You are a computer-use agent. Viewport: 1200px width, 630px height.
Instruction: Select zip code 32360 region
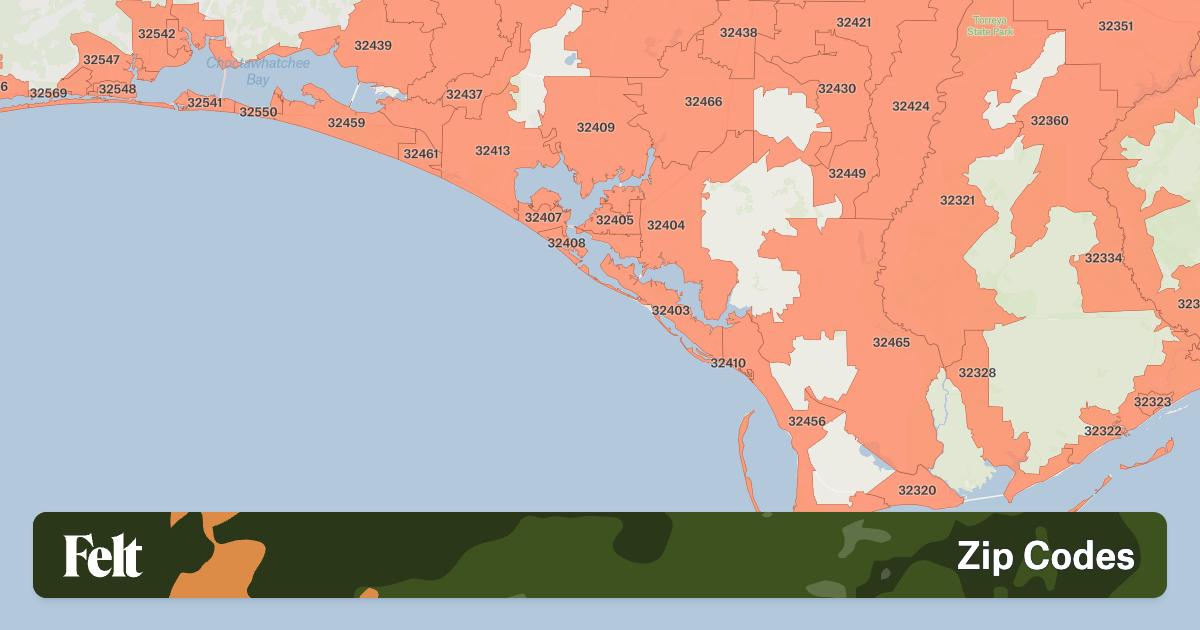click(1049, 121)
